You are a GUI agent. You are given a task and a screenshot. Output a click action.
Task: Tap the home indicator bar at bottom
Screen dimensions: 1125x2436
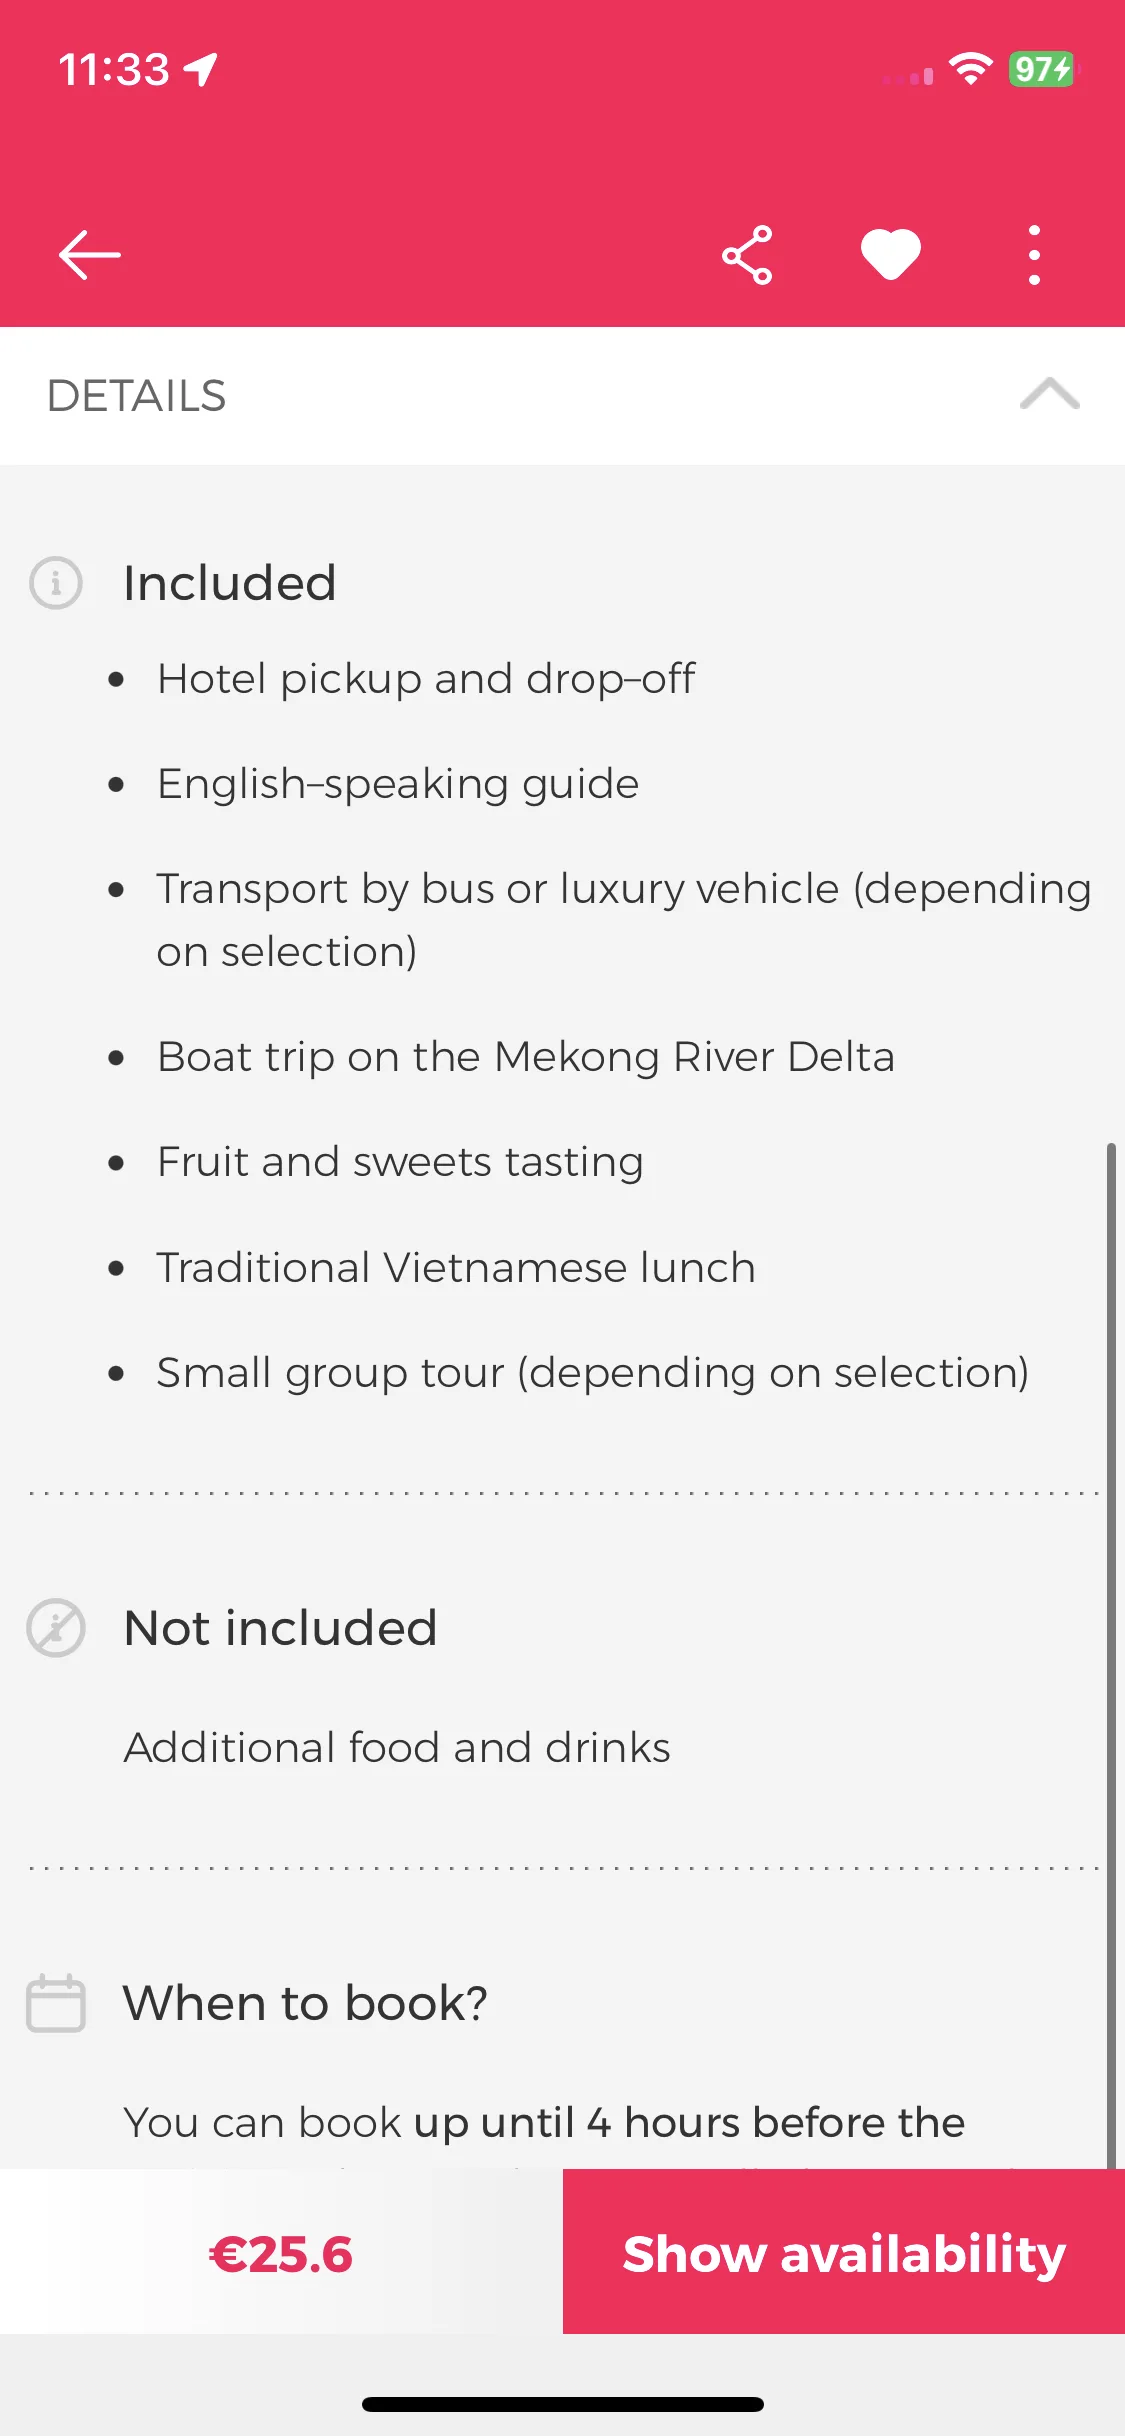[x=563, y=2404]
